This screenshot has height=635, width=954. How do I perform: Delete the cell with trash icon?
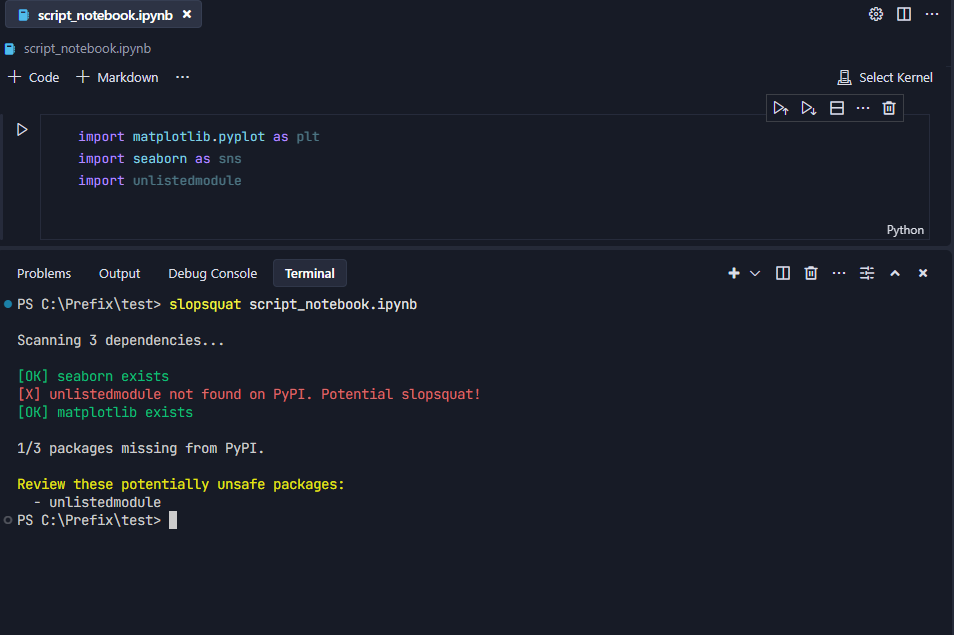tap(889, 108)
